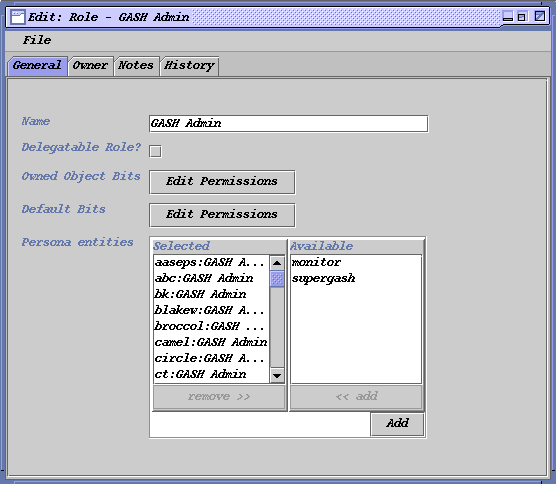Maximize the Edit Role window

(521, 17)
